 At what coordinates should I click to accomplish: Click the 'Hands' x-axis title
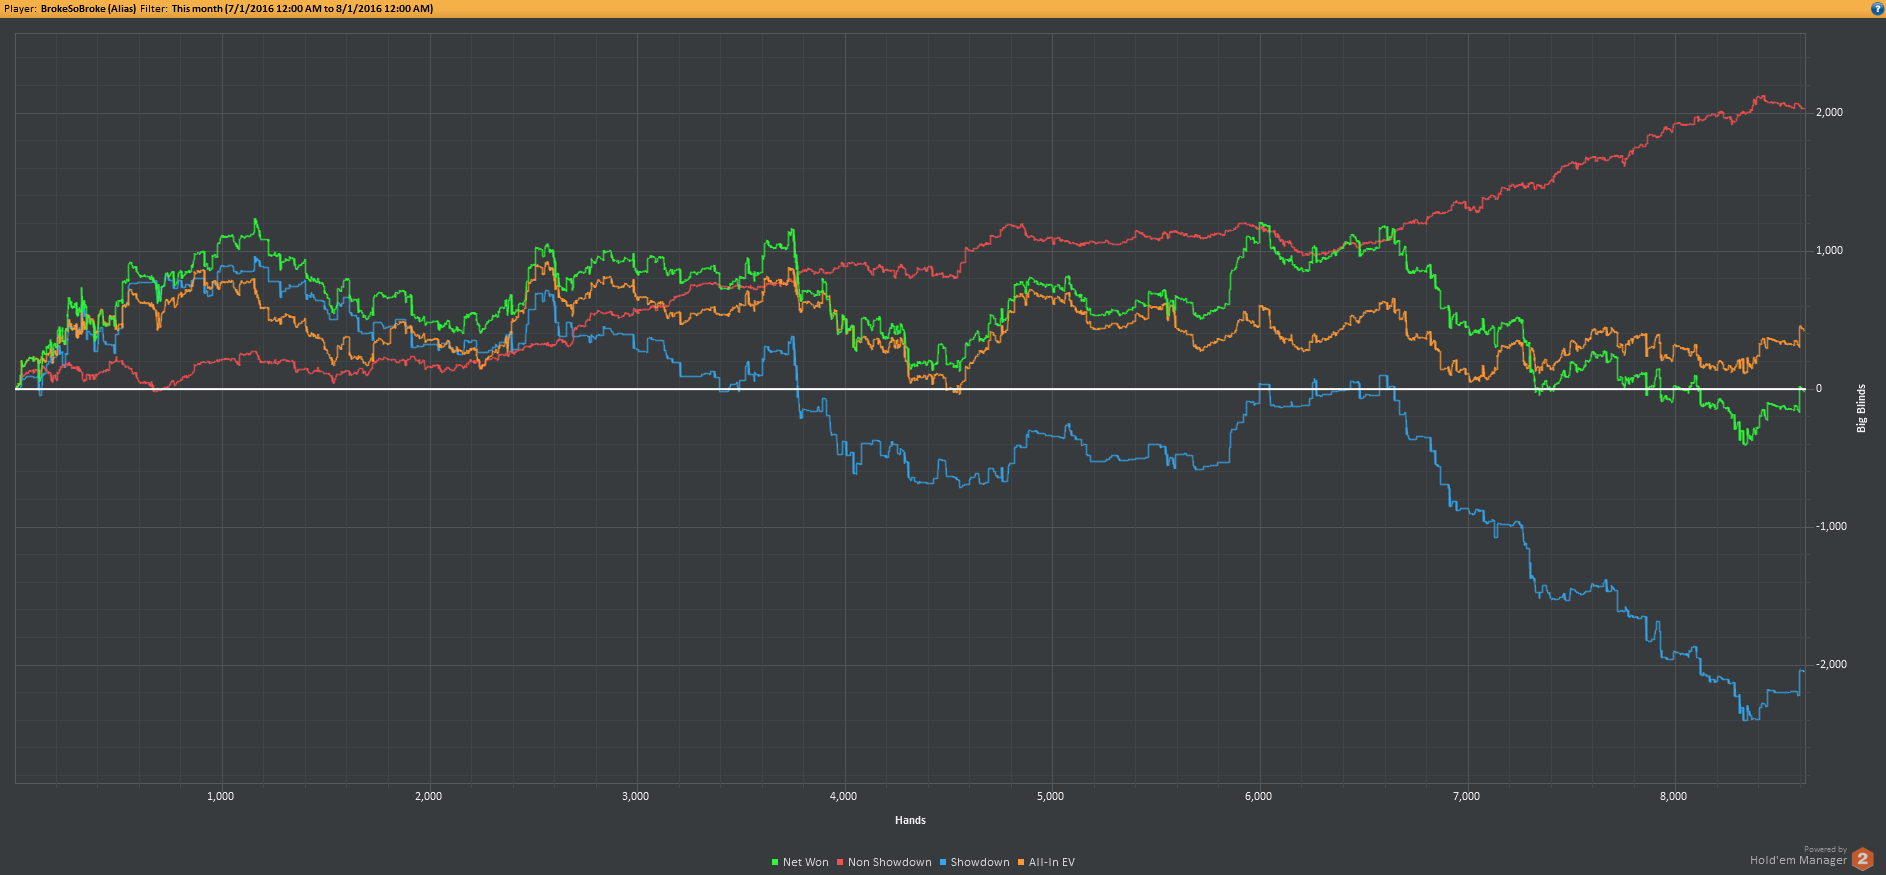tap(910, 820)
